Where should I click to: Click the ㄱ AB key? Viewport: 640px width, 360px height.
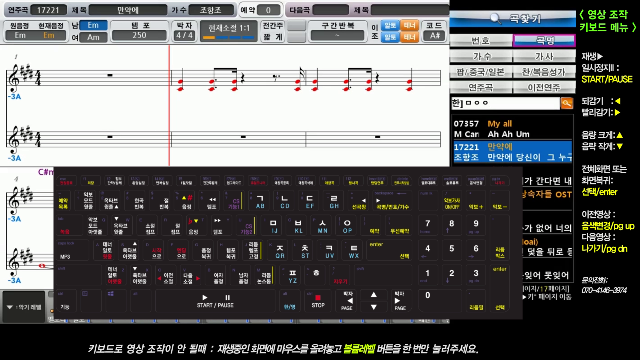[x=260, y=201]
